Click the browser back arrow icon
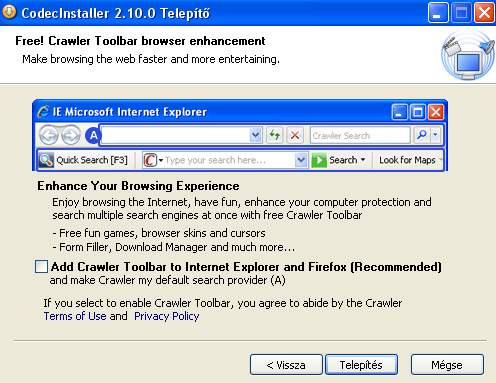This screenshot has width=496, height=383. click(49, 135)
